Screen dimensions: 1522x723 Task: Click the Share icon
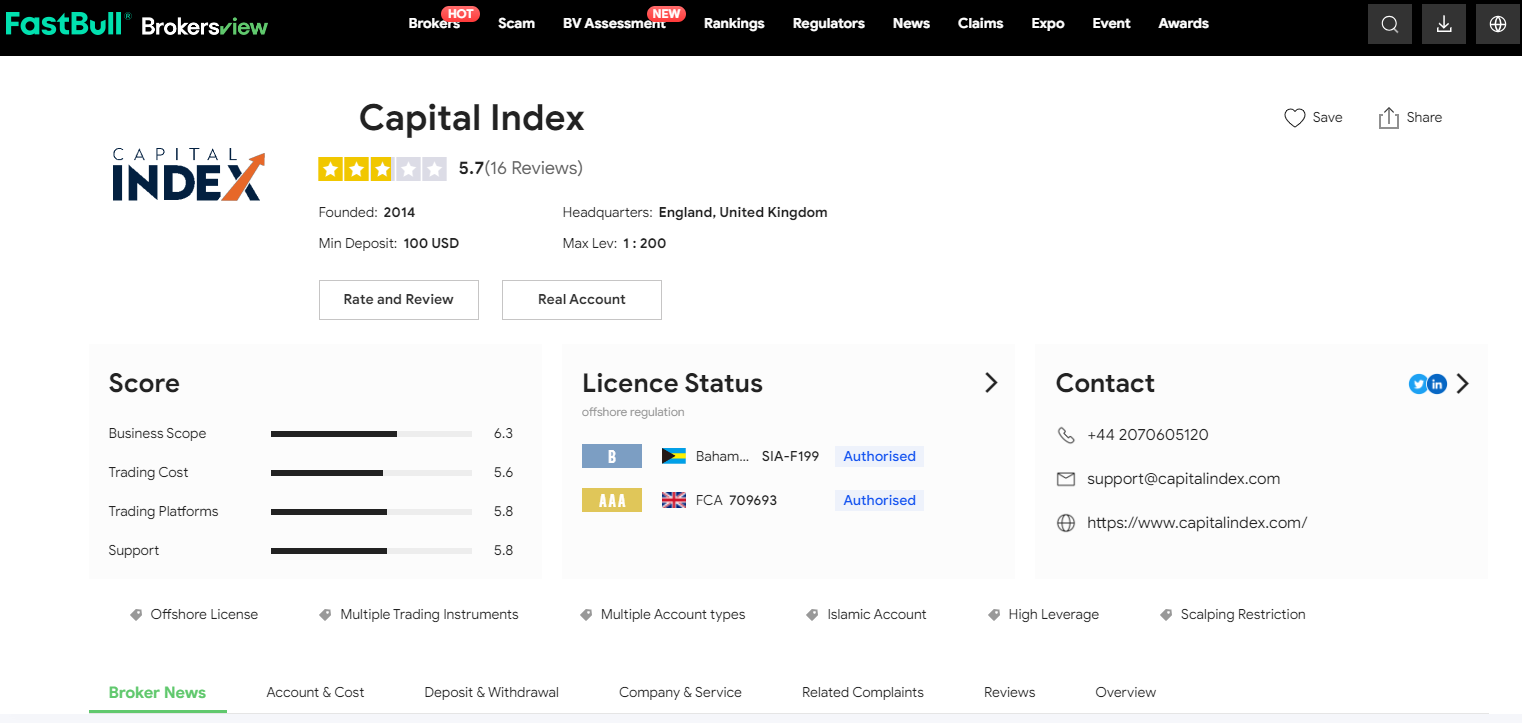[1388, 118]
